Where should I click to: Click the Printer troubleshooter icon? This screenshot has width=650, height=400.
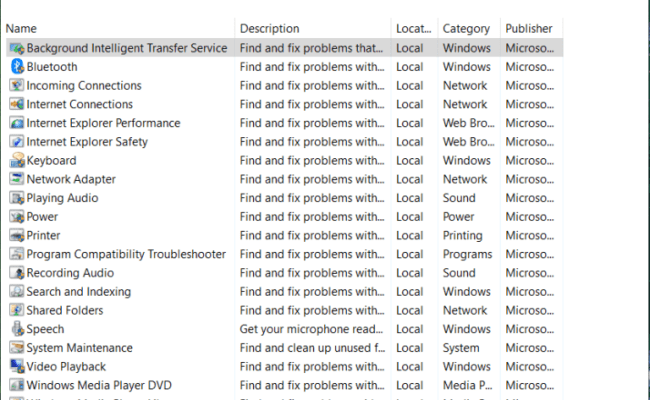tap(17, 236)
